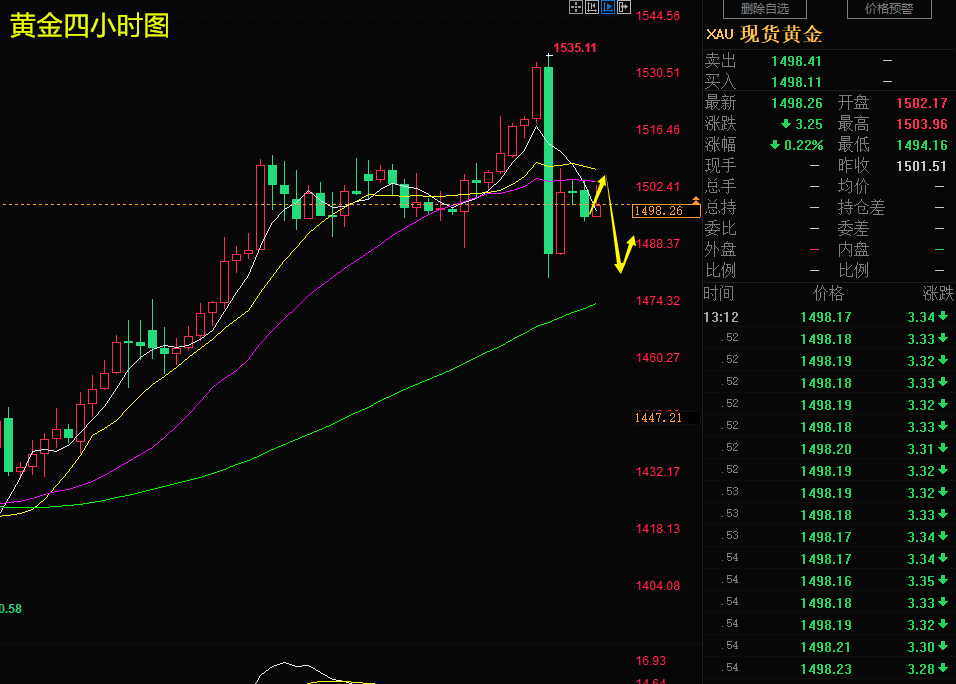Image resolution: width=956 pixels, height=684 pixels.
Task: Click the 1447.21 orange axis label
Action: 658,418
